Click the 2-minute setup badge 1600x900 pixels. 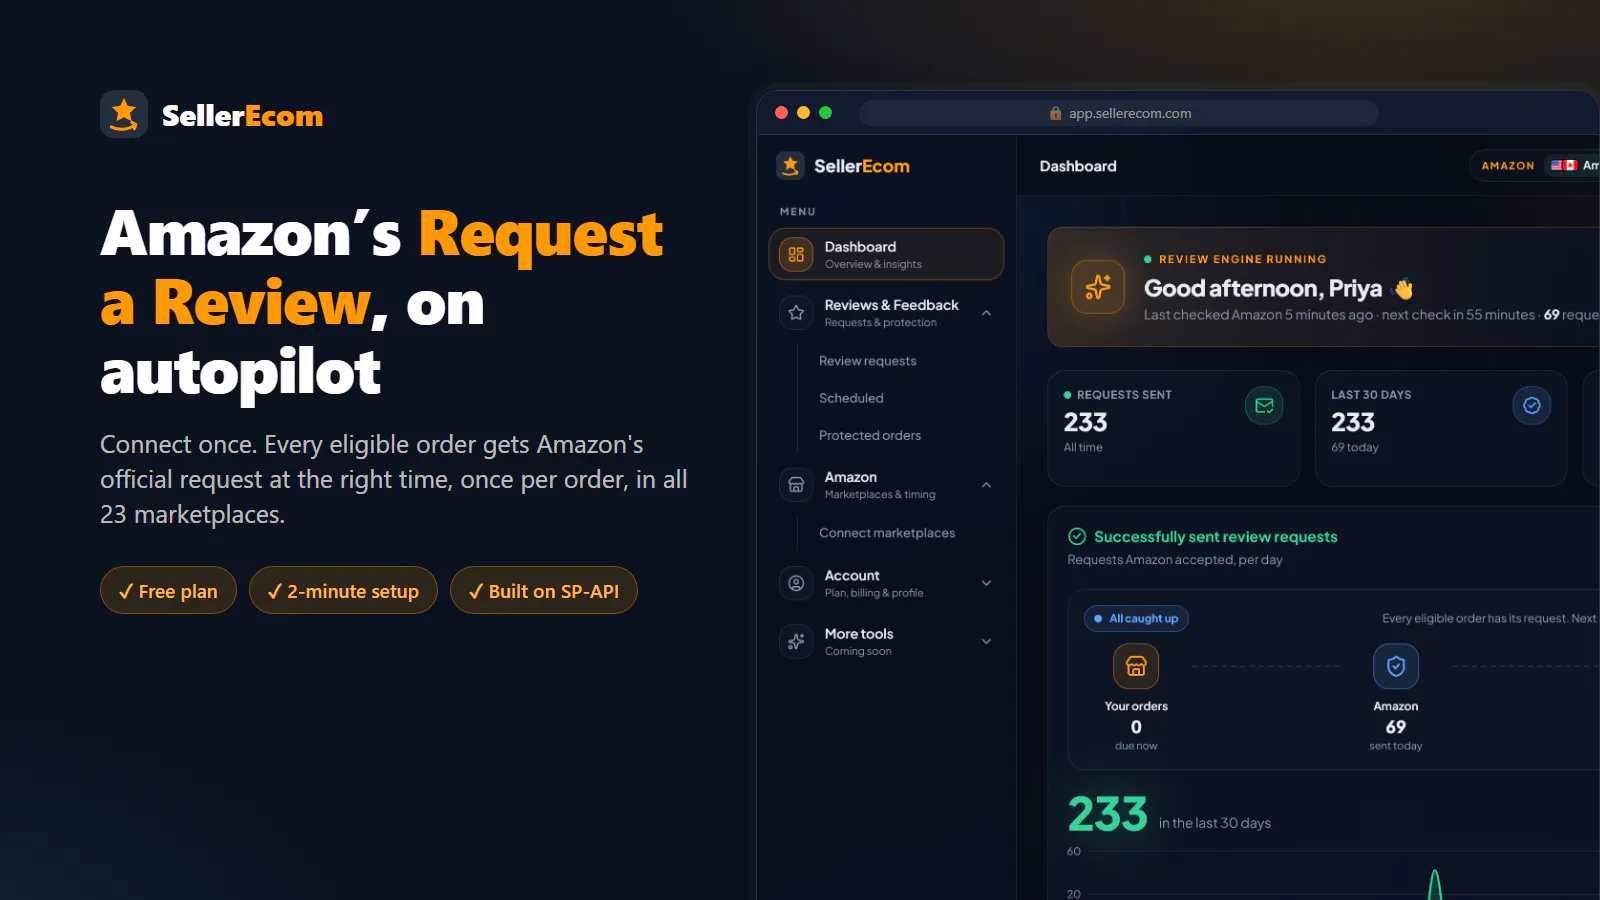point(343,590)
